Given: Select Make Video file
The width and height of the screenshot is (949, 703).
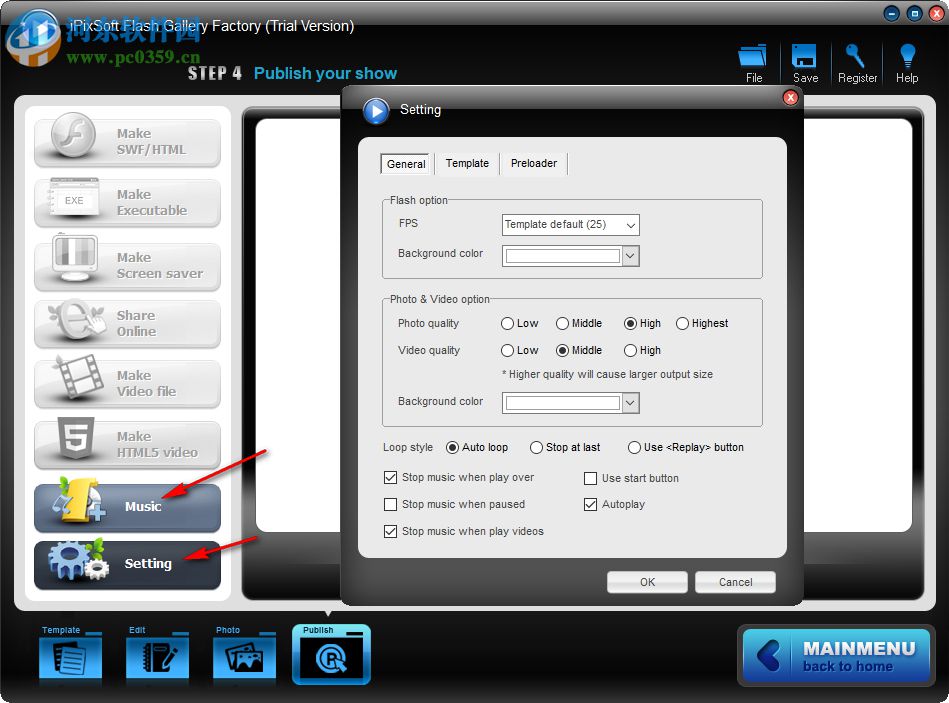Looking at the screenshot, I should point(127,384).
